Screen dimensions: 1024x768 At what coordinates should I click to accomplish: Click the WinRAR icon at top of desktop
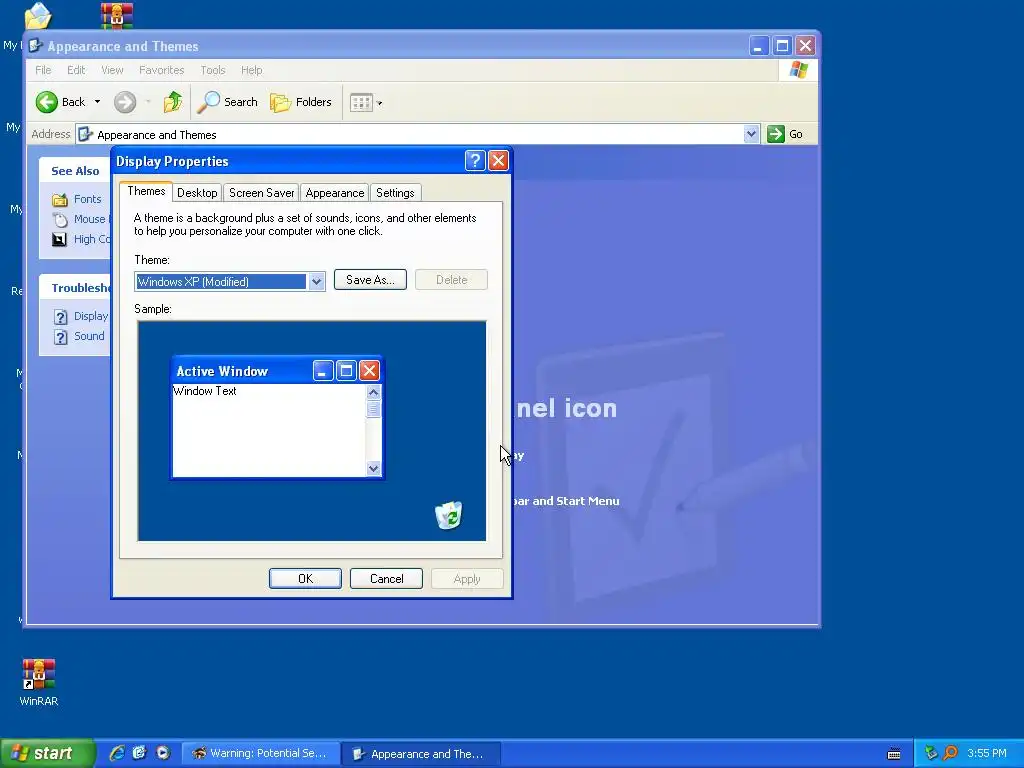pos(117,16)
